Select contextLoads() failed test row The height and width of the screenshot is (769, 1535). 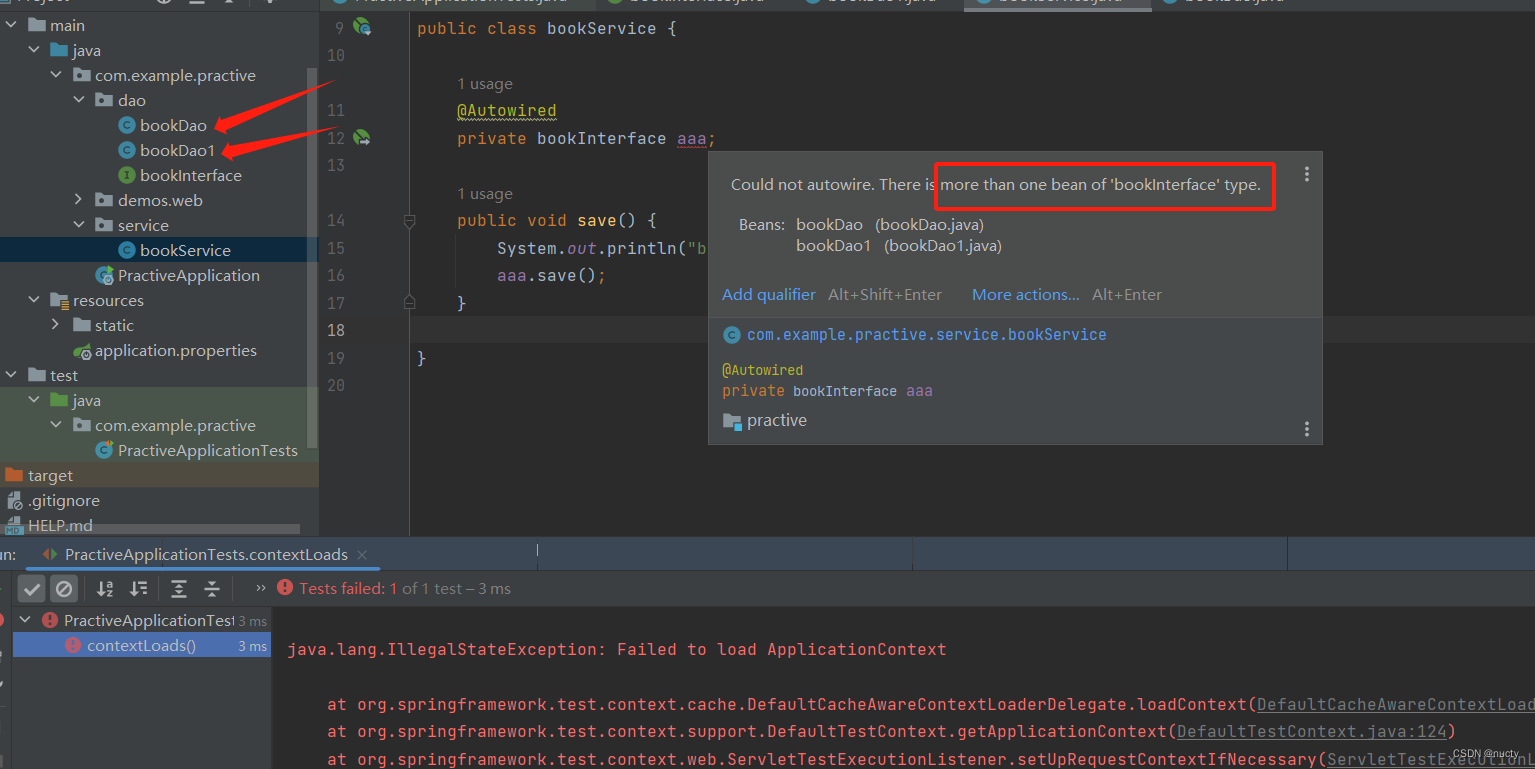pyautogui.click(x=140, y=646)
